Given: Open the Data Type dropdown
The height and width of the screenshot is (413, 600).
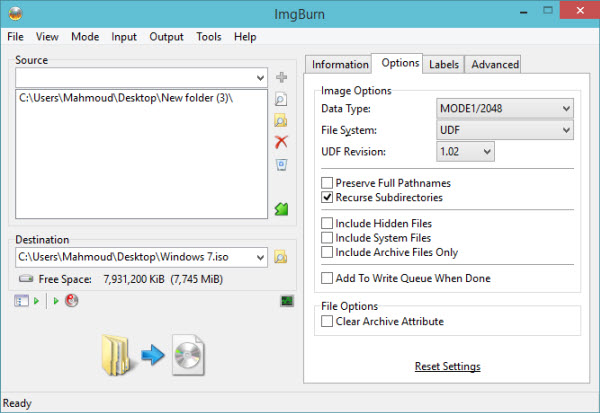Looking at the screenshot, I should pyautogui.click(x=505, y=109).
